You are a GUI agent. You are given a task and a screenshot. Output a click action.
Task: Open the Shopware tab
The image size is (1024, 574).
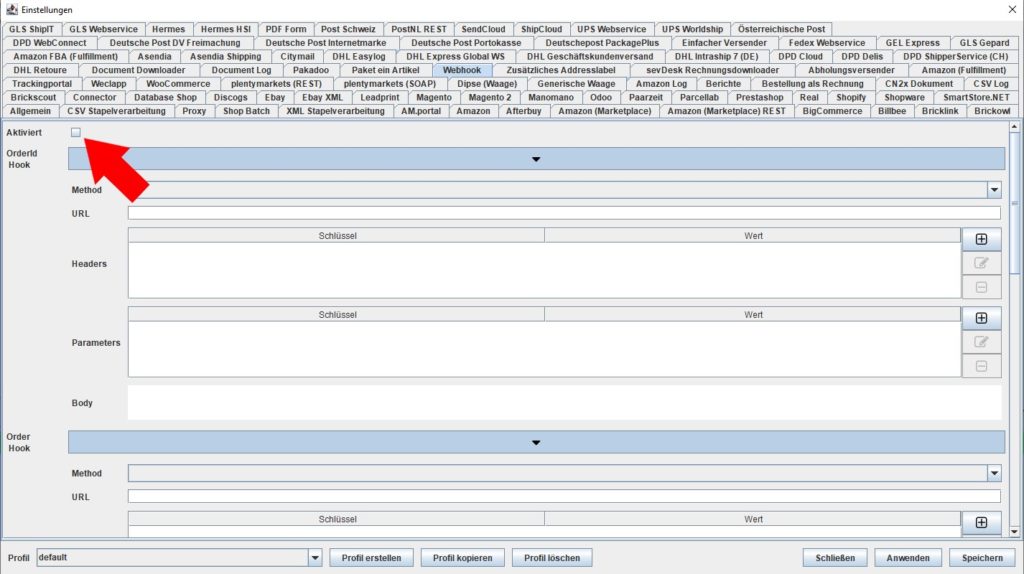[904, 97]
